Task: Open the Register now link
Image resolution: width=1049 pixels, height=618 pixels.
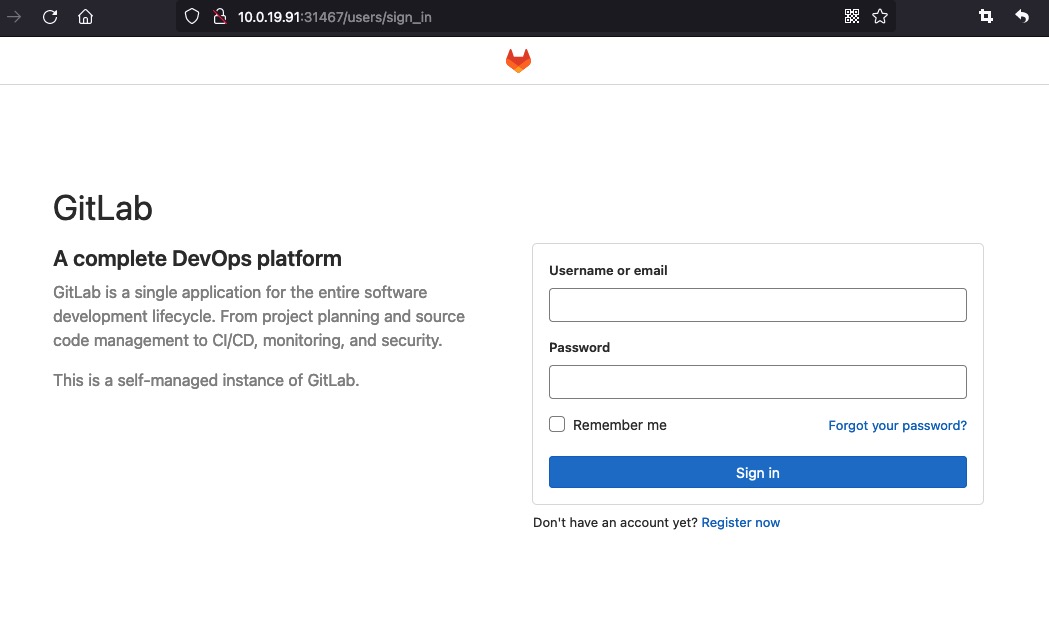Action: (x=741, y=522)
